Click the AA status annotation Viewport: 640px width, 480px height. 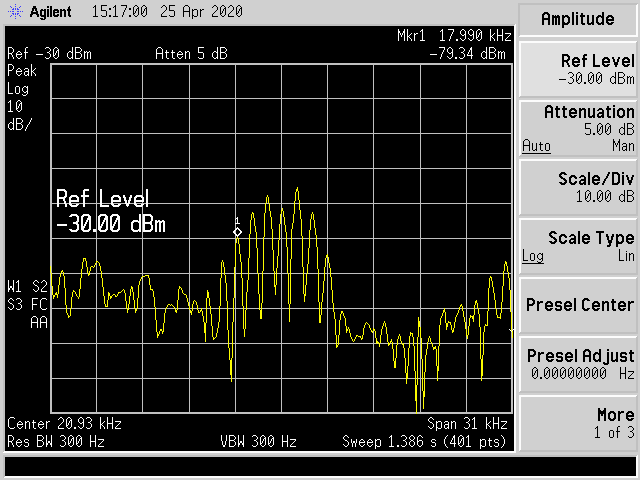click(x=39, y=322)
